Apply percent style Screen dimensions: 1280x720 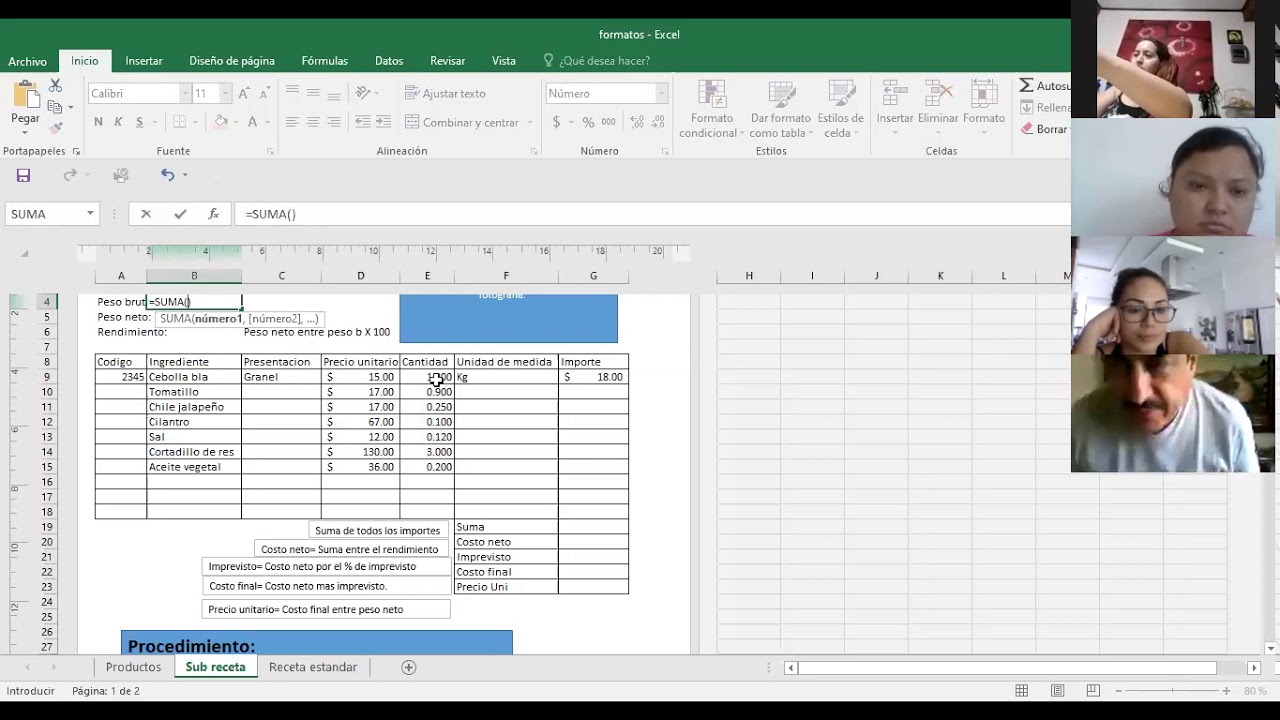click(x=588, y=122)
